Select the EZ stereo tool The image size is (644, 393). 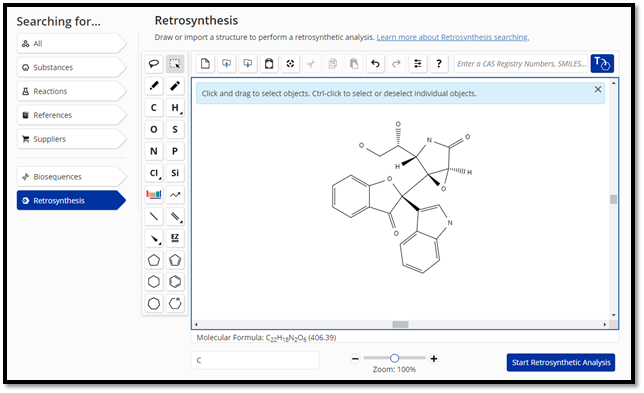(175, 238)
